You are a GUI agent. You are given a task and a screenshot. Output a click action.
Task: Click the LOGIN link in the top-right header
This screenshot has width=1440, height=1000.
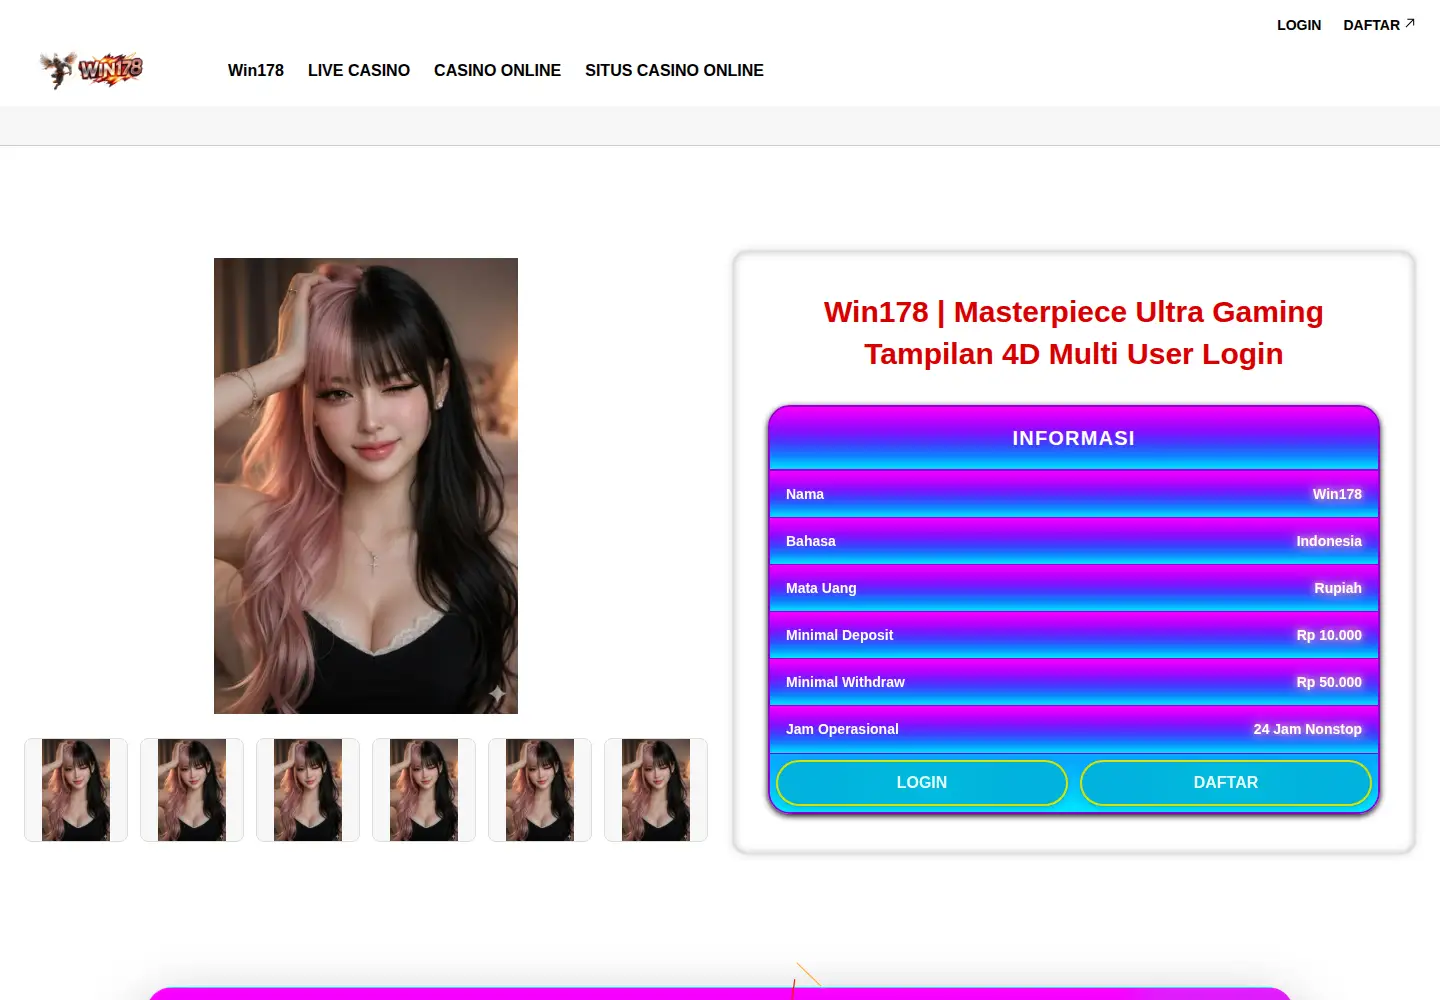click(1299, 25)
